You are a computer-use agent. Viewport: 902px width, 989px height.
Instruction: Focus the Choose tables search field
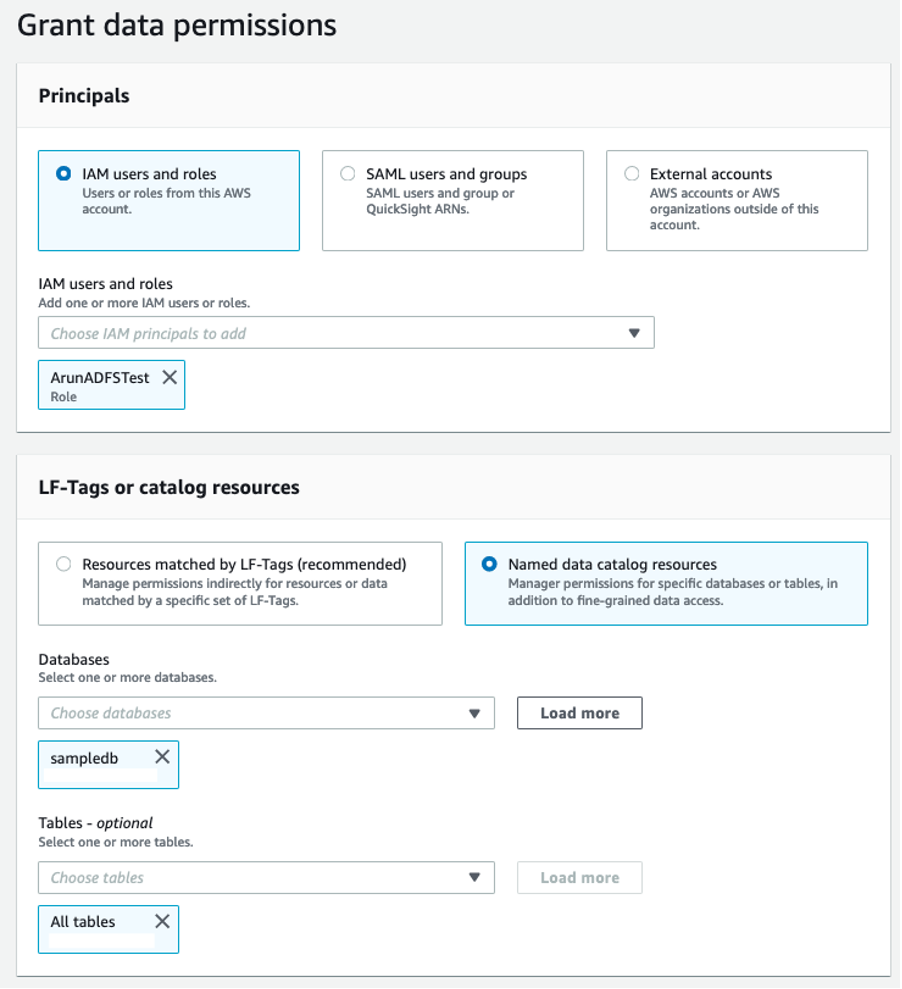point(250,877)
